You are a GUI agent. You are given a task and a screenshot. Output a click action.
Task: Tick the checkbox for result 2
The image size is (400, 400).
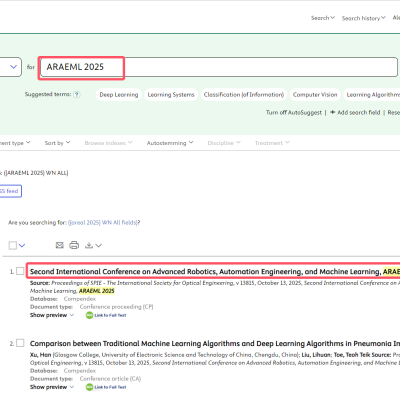(20, 343)
